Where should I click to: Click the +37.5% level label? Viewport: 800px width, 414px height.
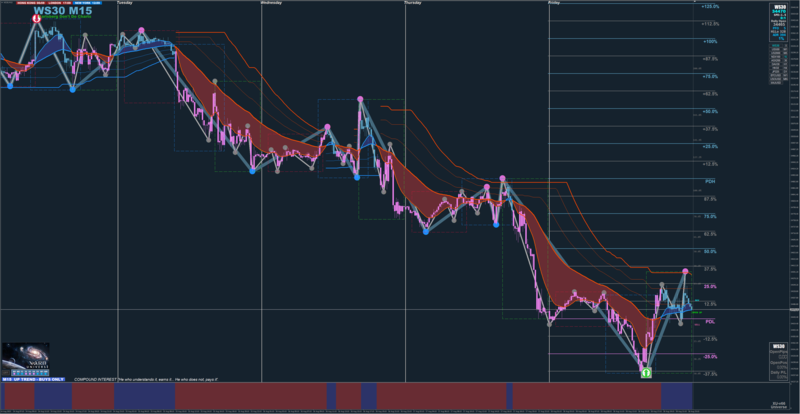click(x=710, y=129)
